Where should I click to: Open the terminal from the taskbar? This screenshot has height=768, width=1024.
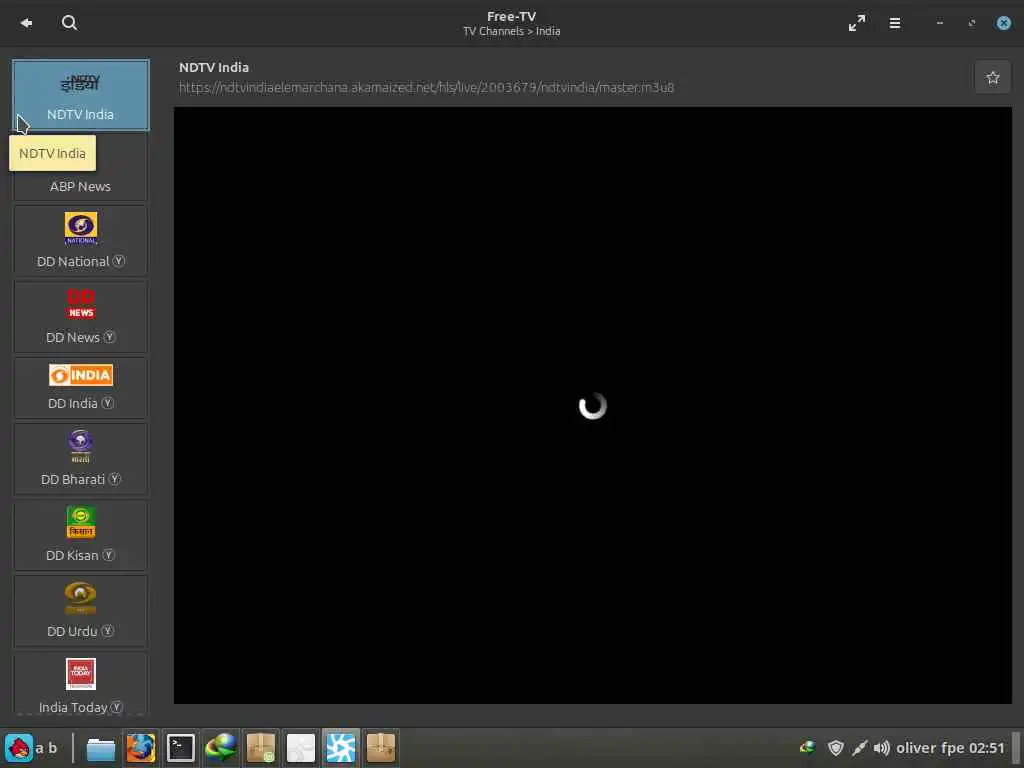[180, 748]
